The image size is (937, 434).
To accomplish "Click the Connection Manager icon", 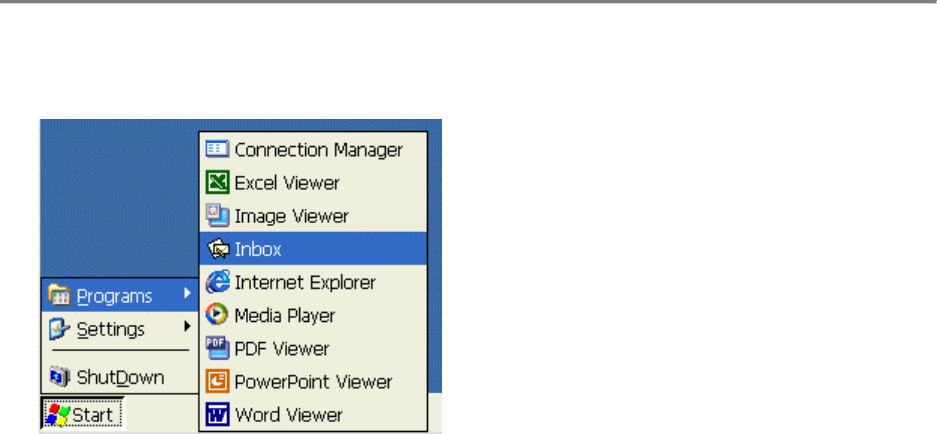I will [x=217, y=150].
